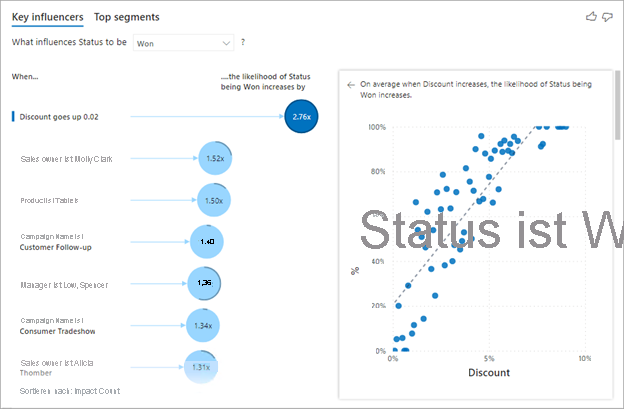Expand dropdown via the chevron arrow
The image size is (624, 409).
point(226,43)
